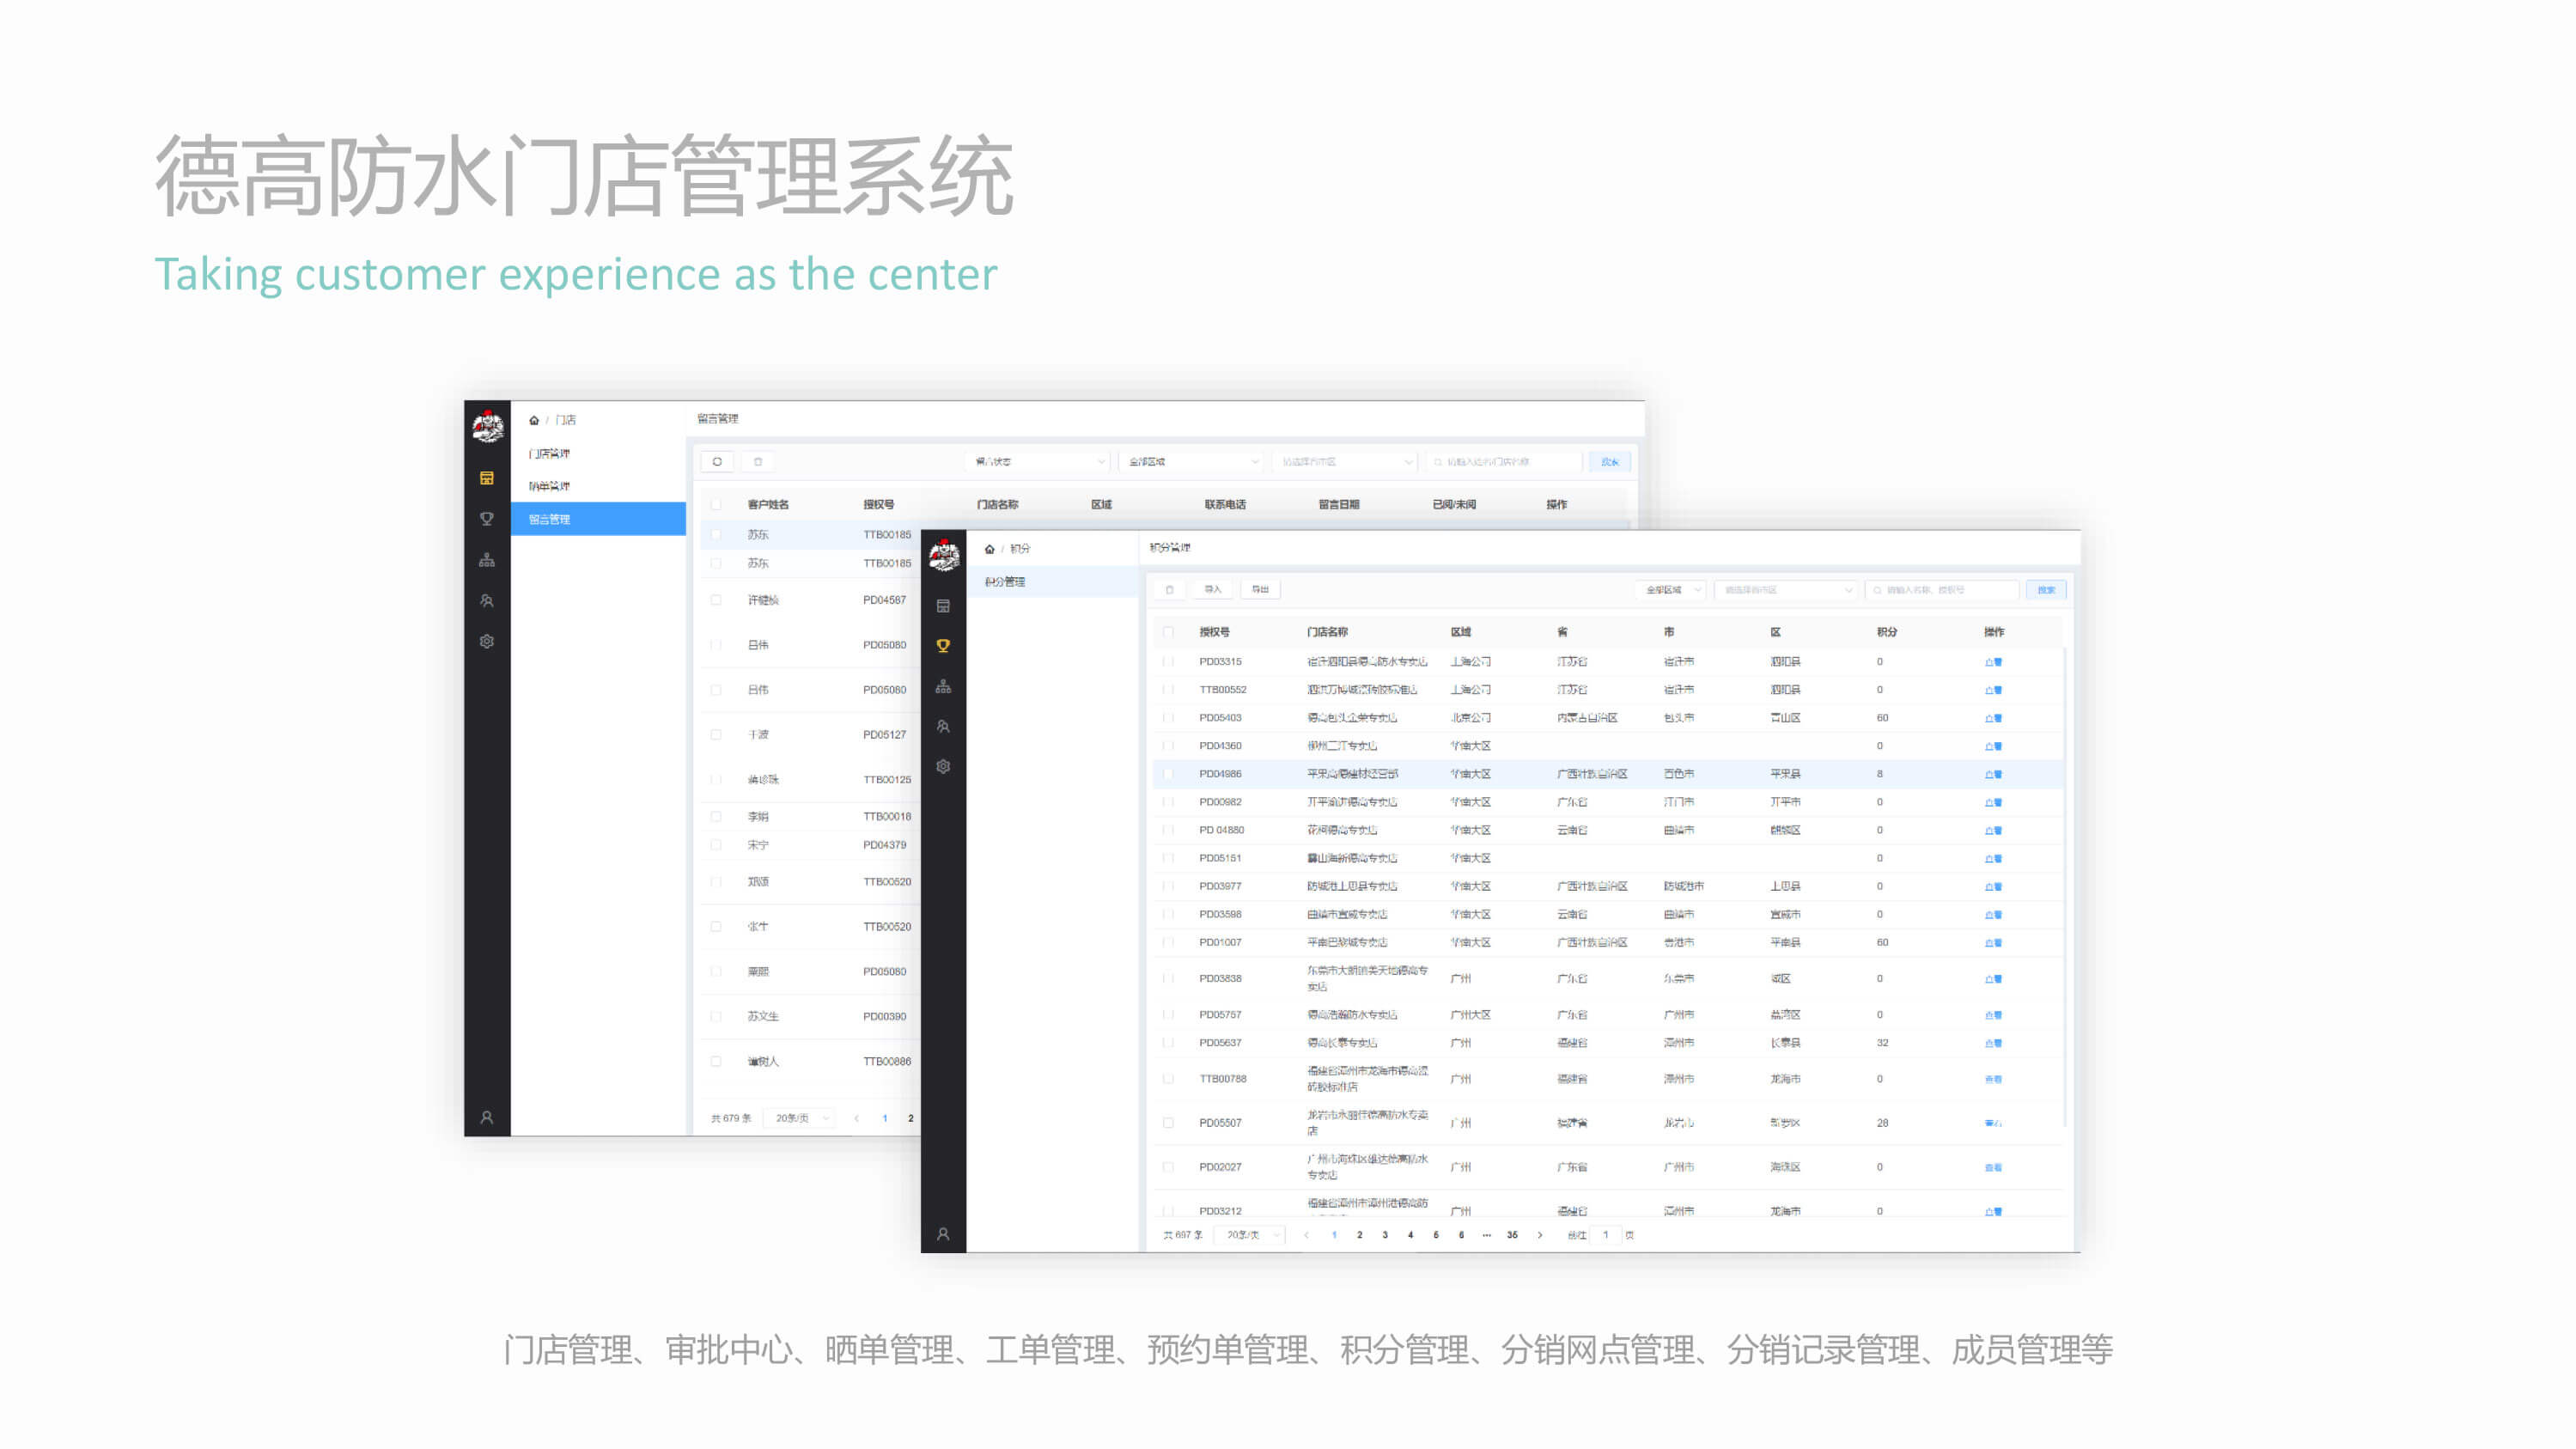Screen dimensions: 2576x1449
Task: Click the 导入 import button in 积分管理
Action: 1213,590
